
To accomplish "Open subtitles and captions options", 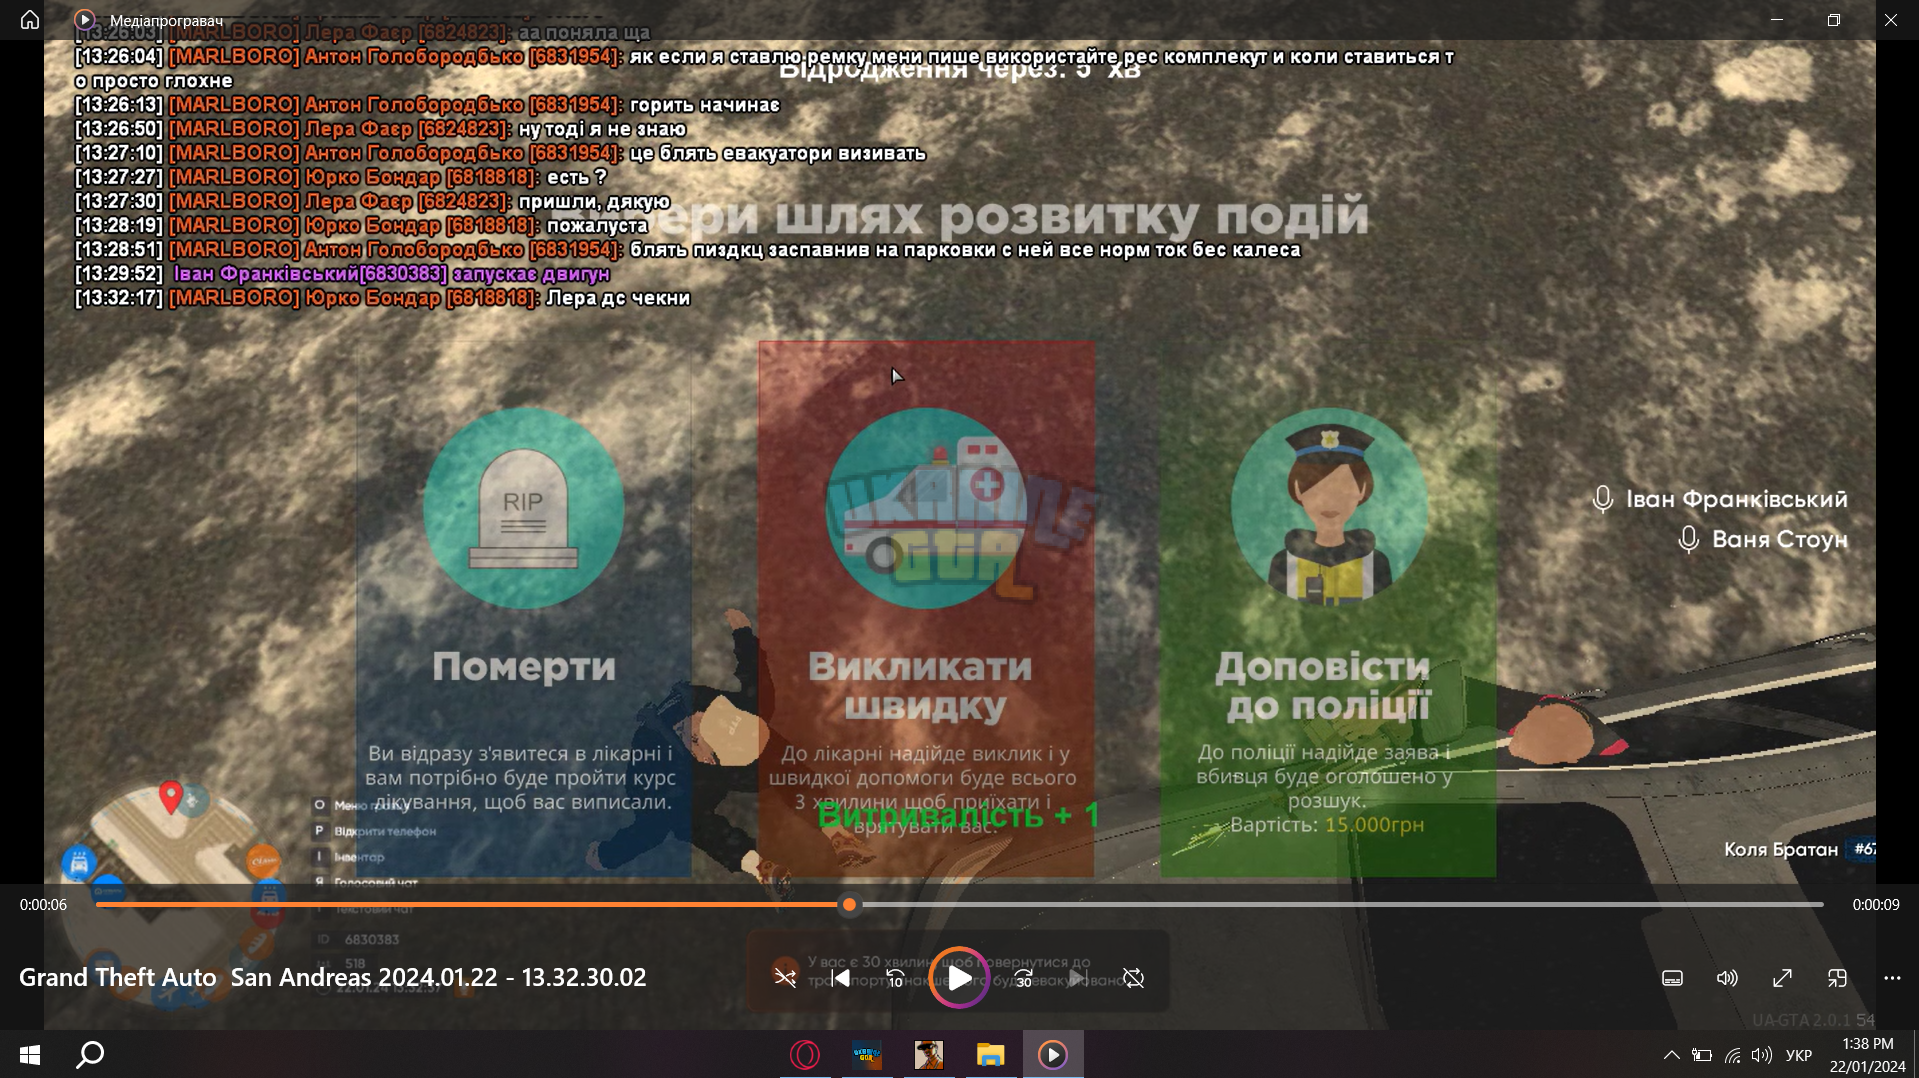I will pos(1672,978).
